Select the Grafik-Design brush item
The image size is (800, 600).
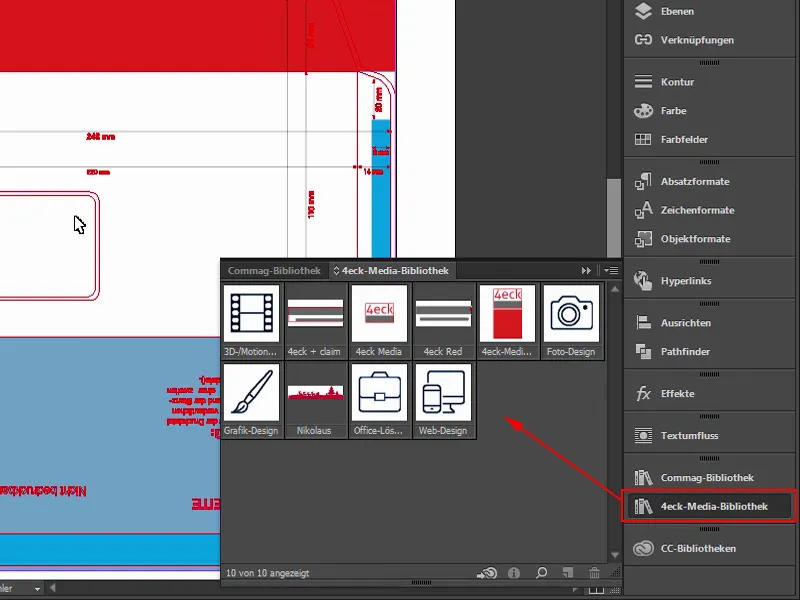point(252,401)
